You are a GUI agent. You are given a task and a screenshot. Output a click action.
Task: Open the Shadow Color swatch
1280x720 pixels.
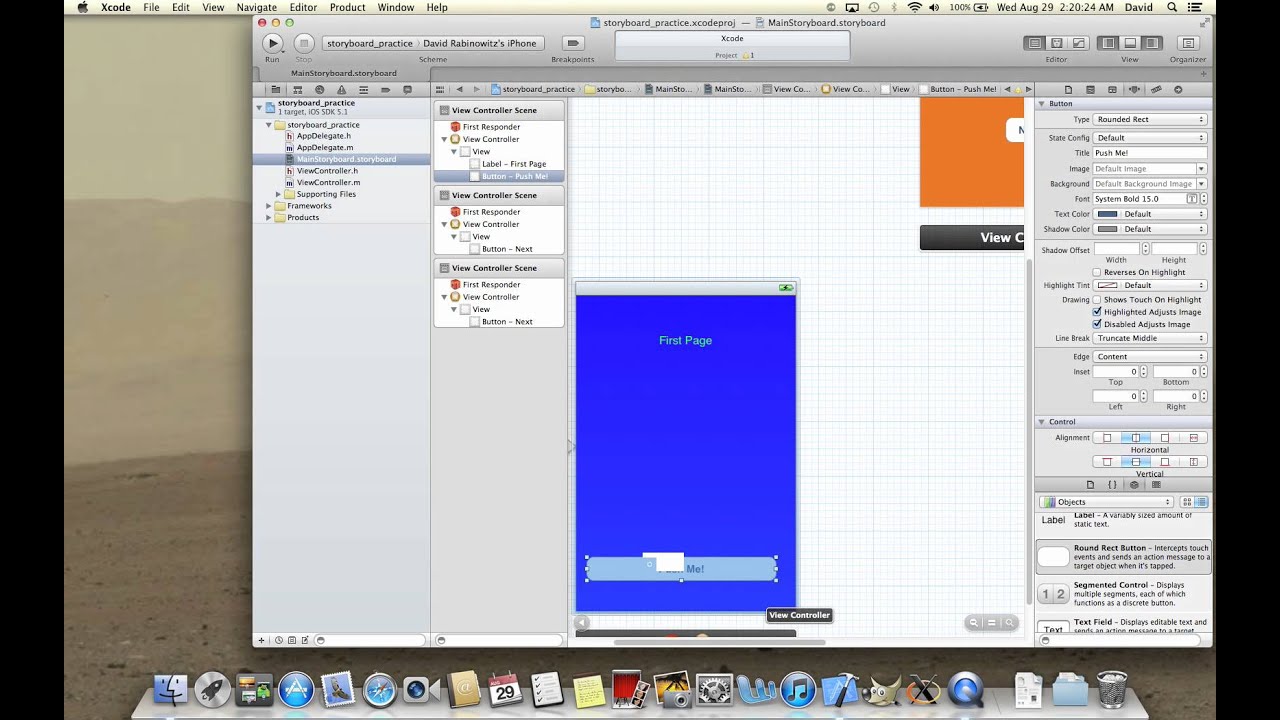click(1107, 229)
